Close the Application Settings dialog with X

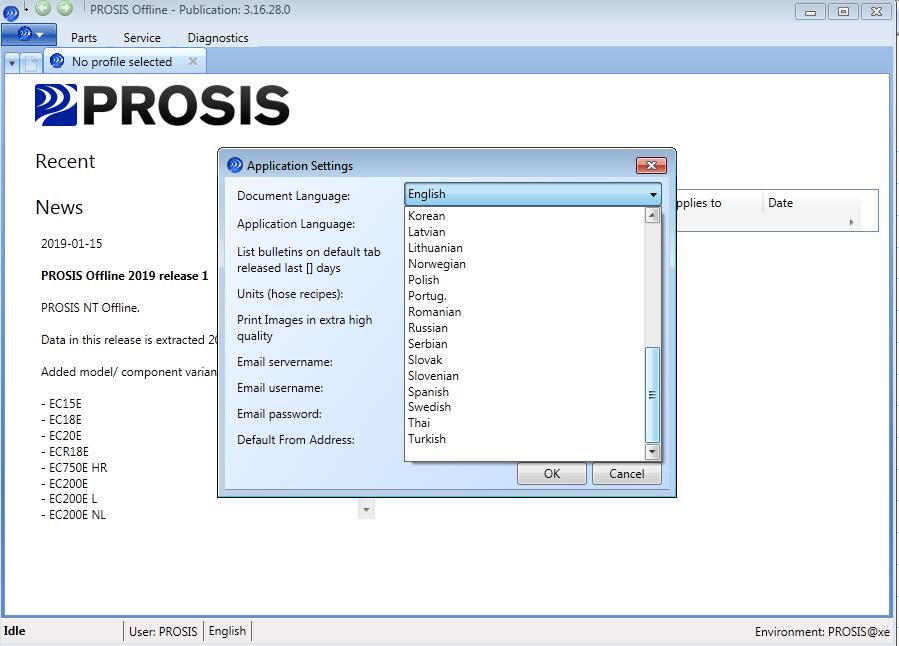[650, 166]
